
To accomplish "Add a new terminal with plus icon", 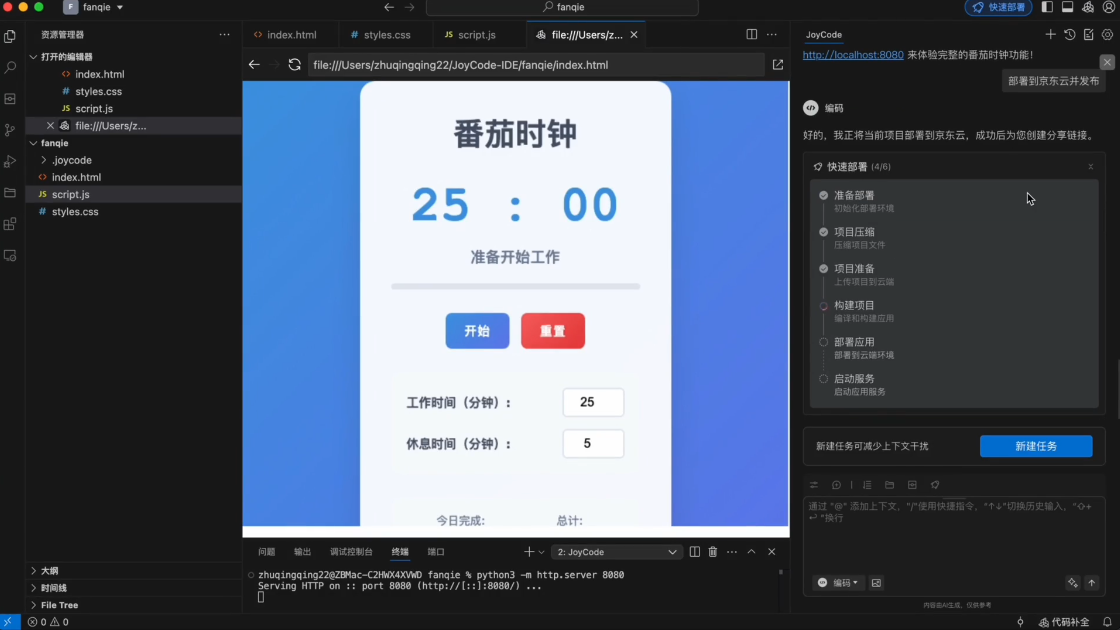I will point(529,551).
